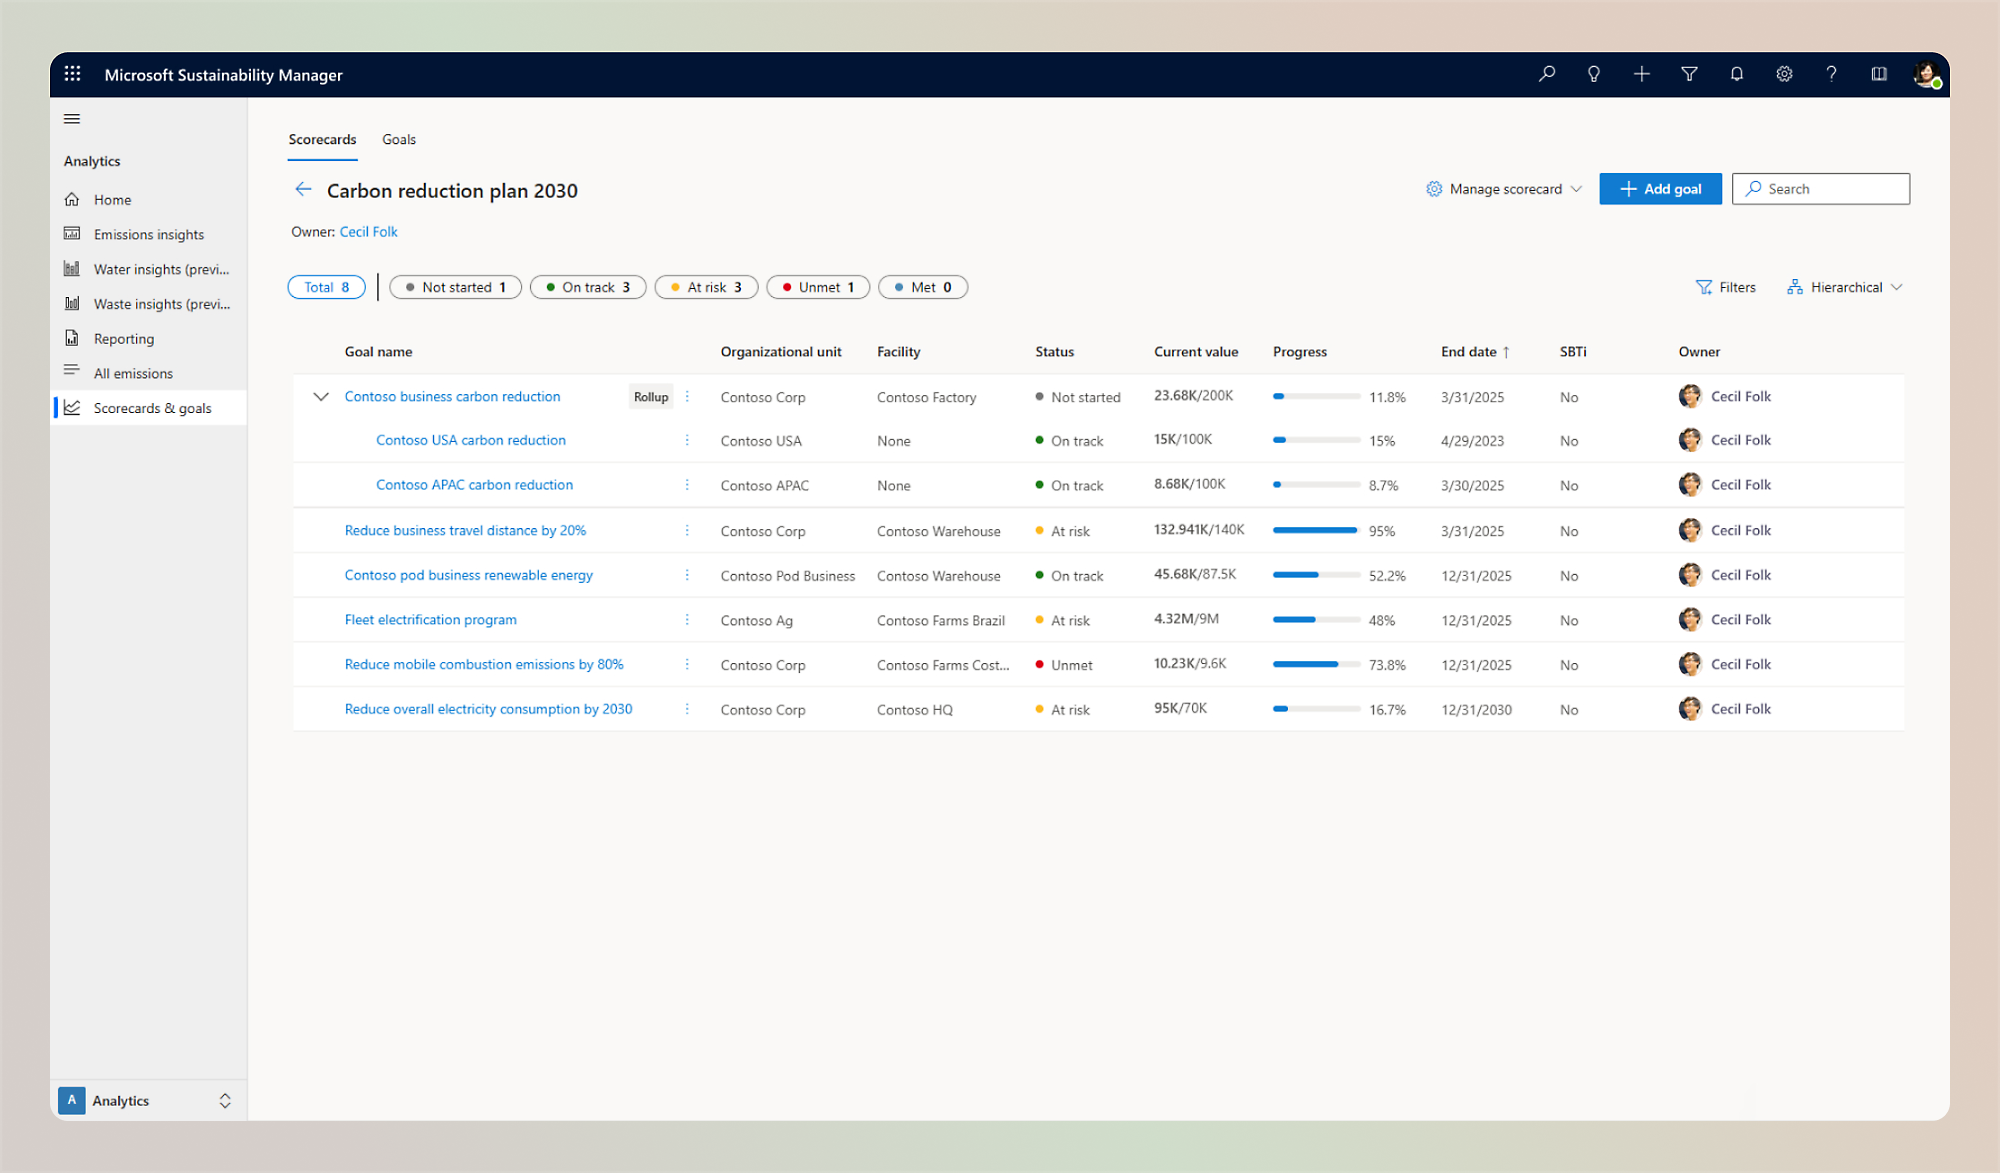Open more options for Reduce overall electricity consumption
The width and height of the screenshot is (2000, 1173).
(687, 709)
